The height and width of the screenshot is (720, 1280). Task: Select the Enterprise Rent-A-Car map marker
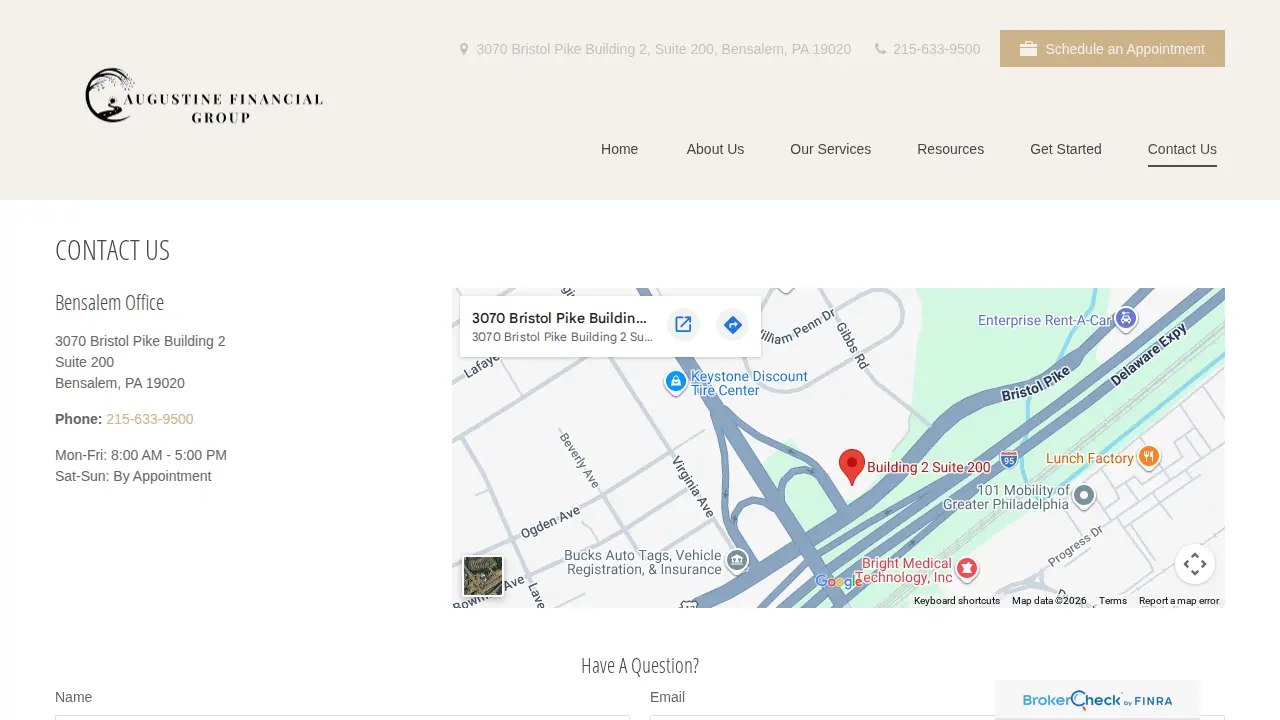1126,319
